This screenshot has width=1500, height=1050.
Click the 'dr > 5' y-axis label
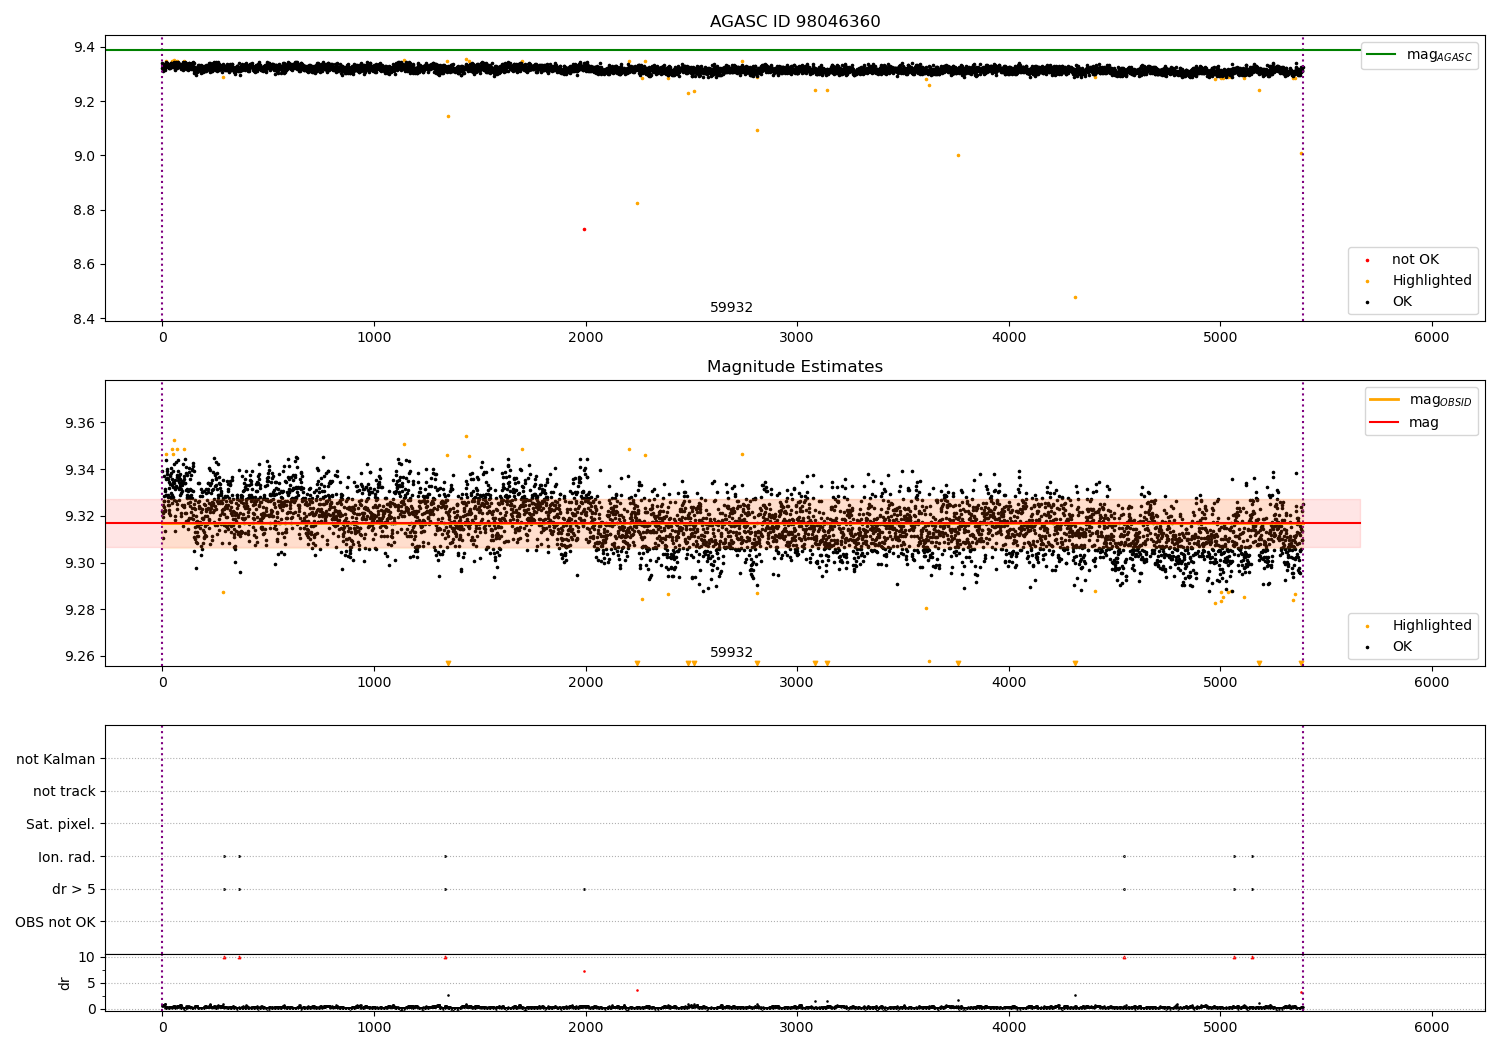click(74, 890)
